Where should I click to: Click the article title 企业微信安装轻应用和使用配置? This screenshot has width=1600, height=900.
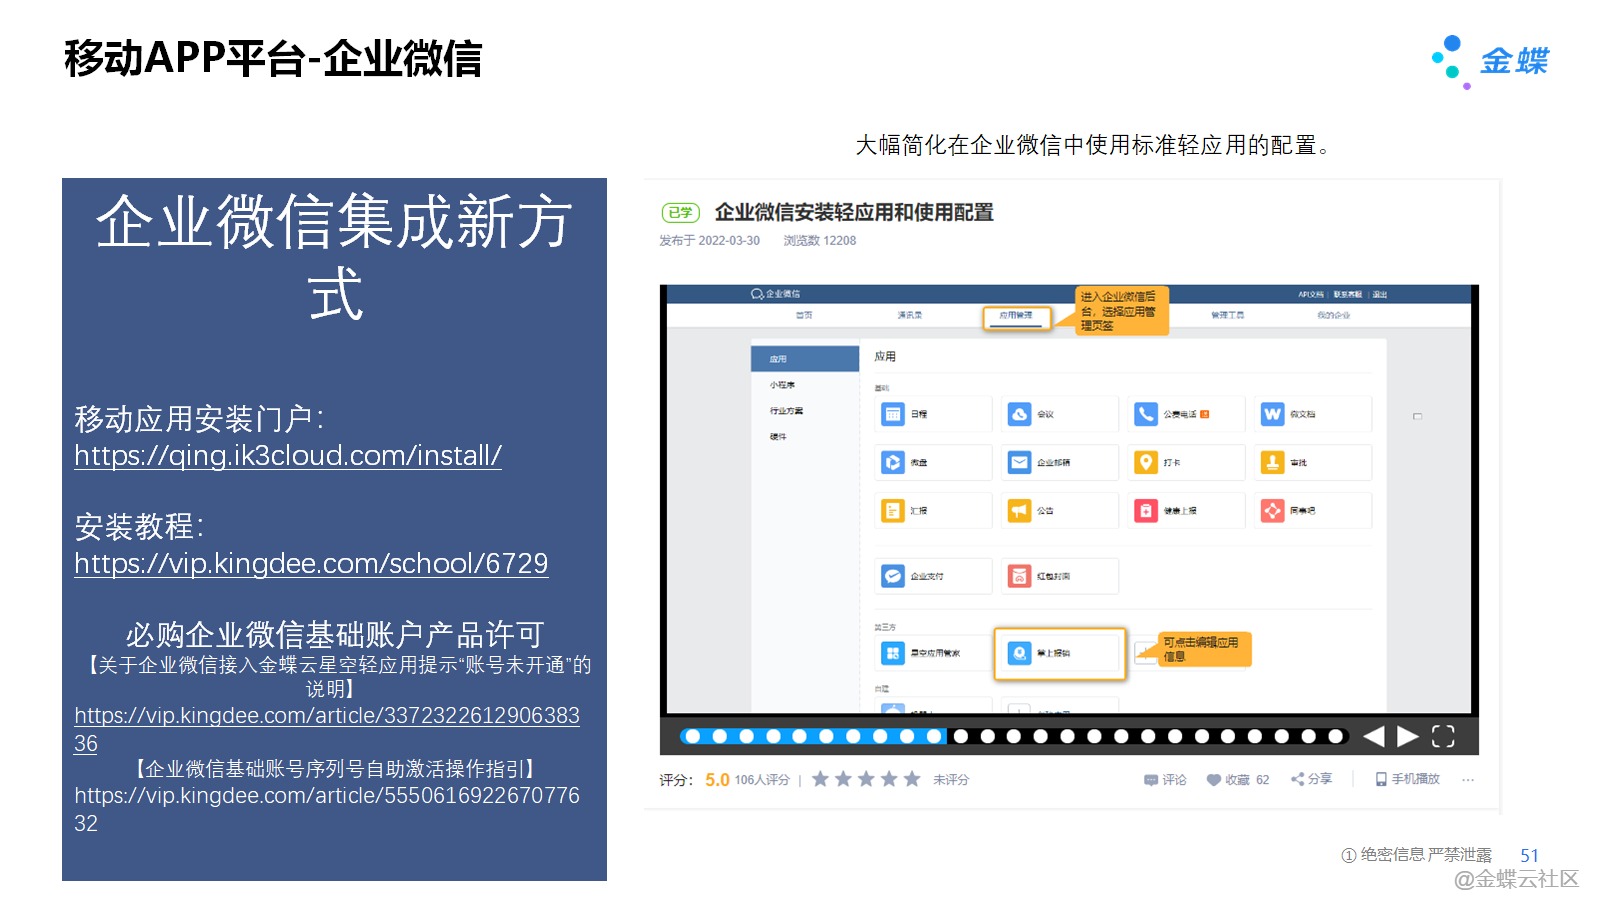tap(853, 212)
